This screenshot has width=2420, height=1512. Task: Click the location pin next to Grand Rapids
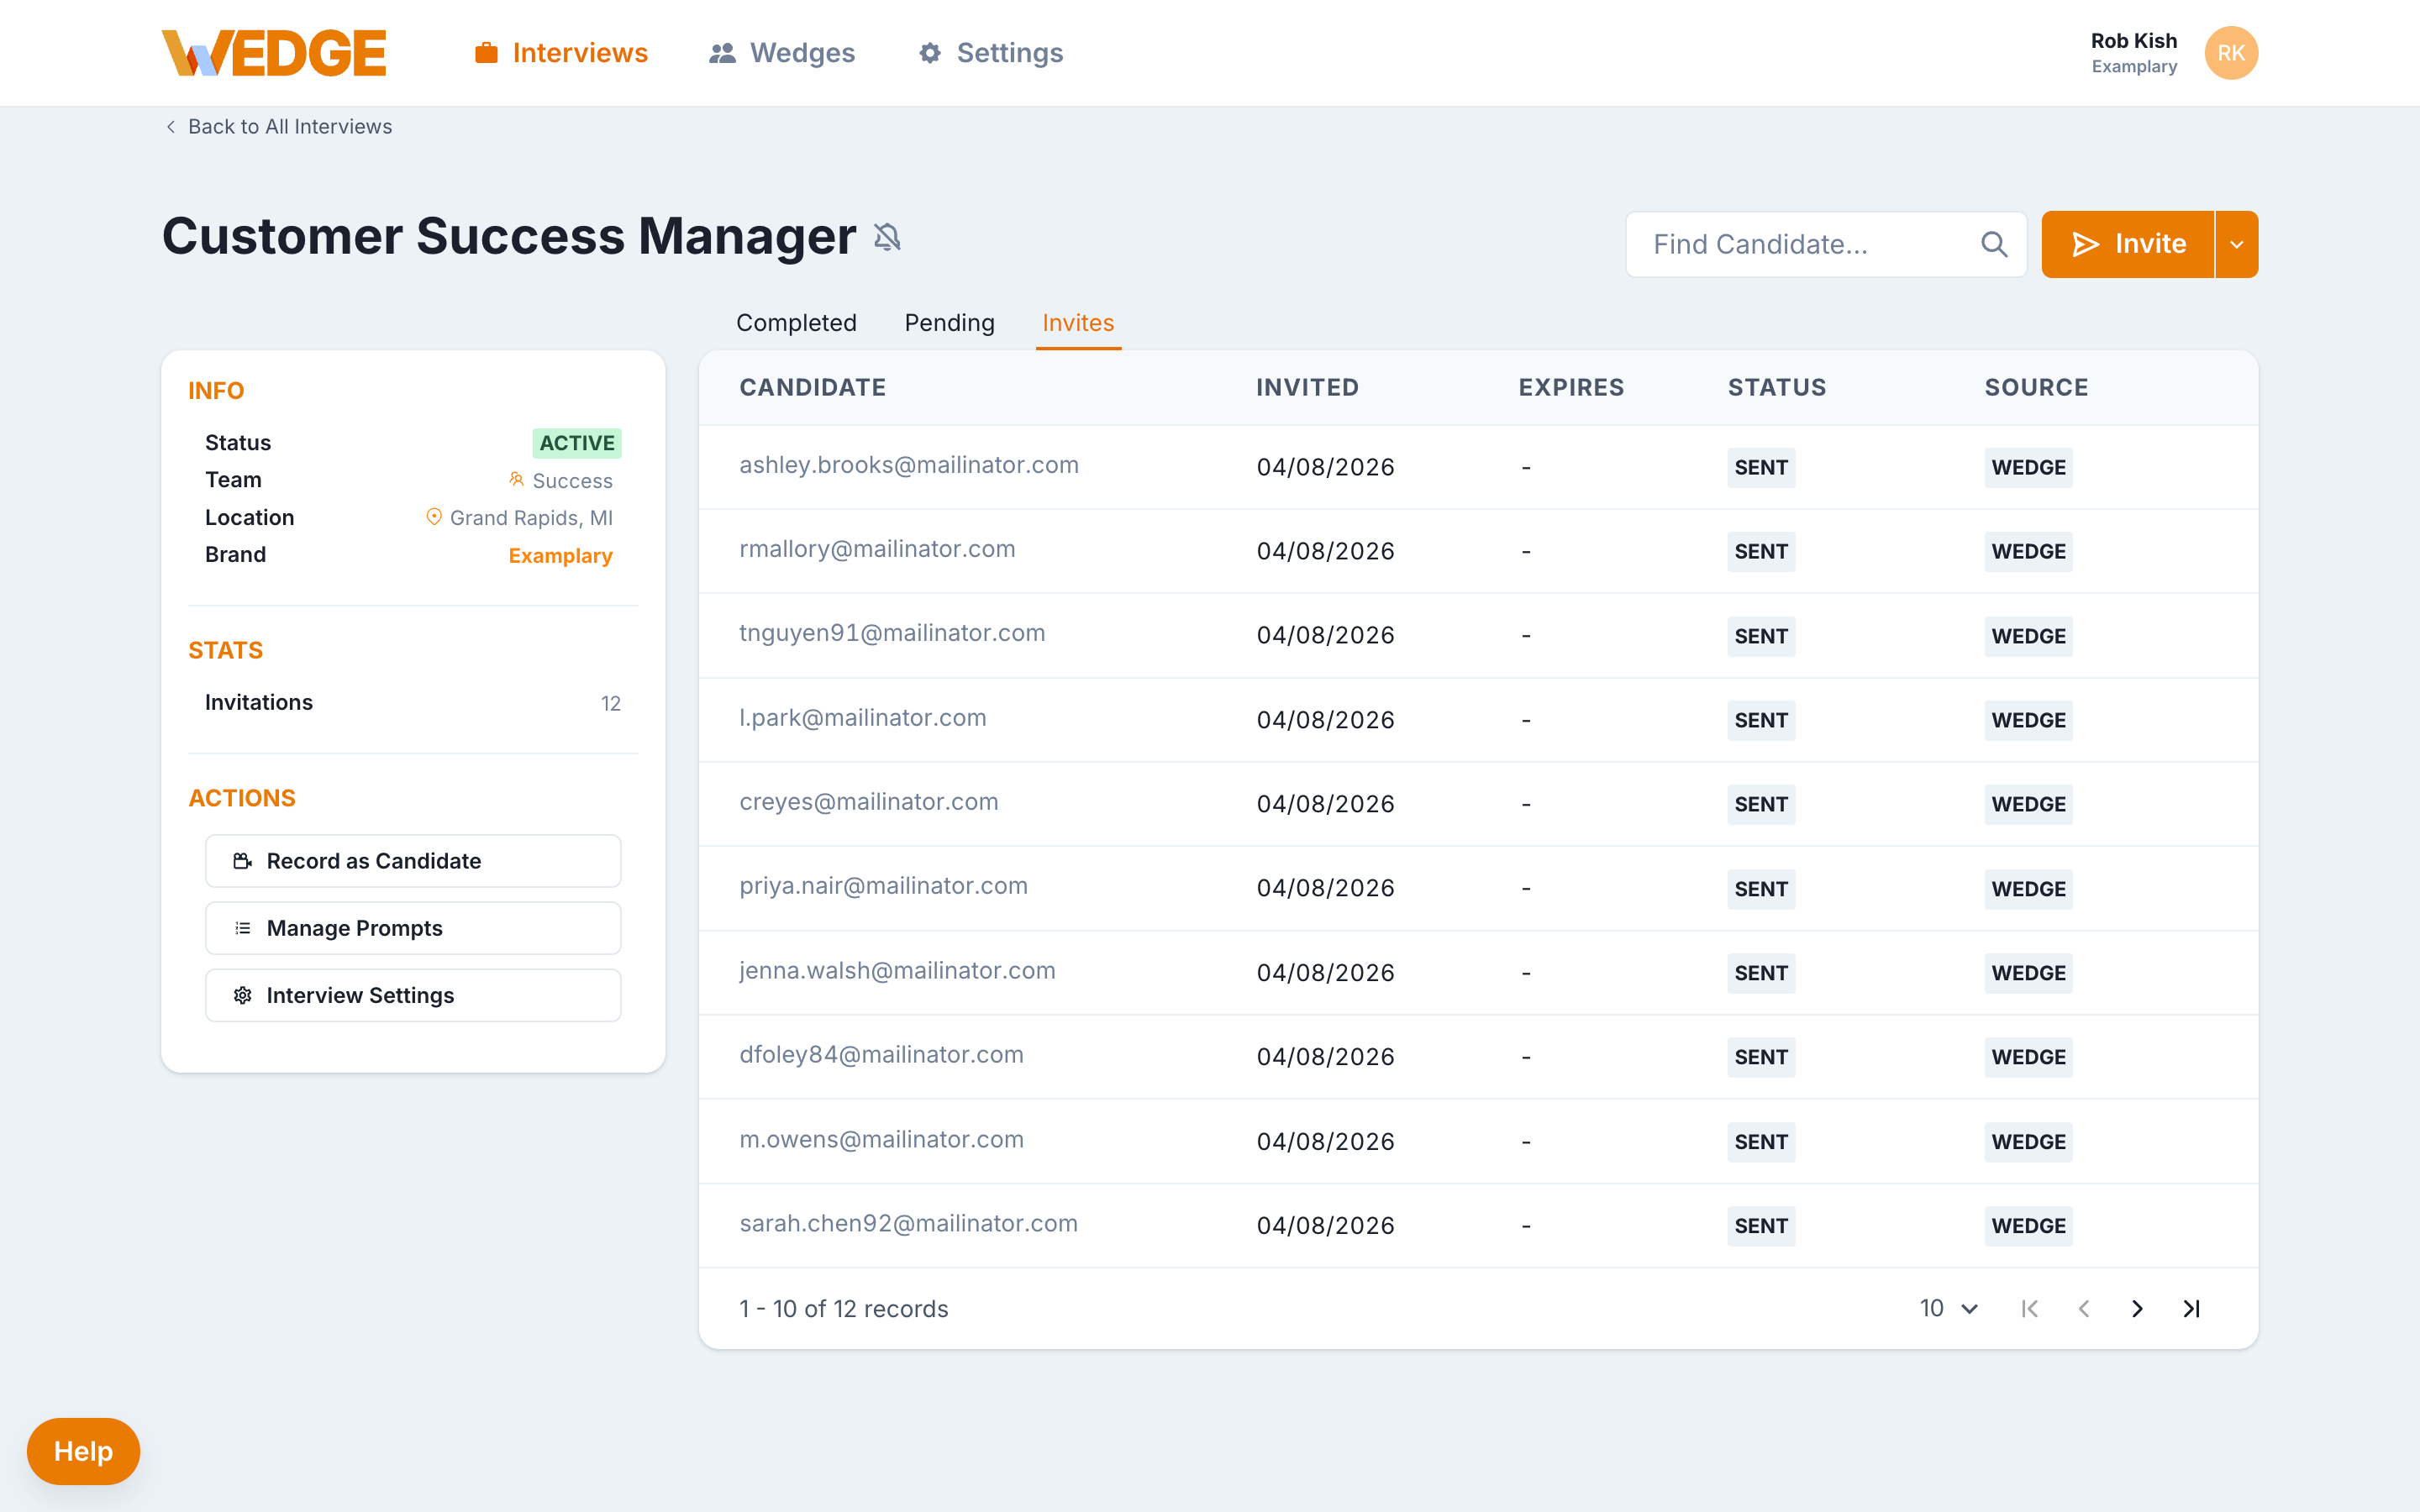tap(434, 517)
